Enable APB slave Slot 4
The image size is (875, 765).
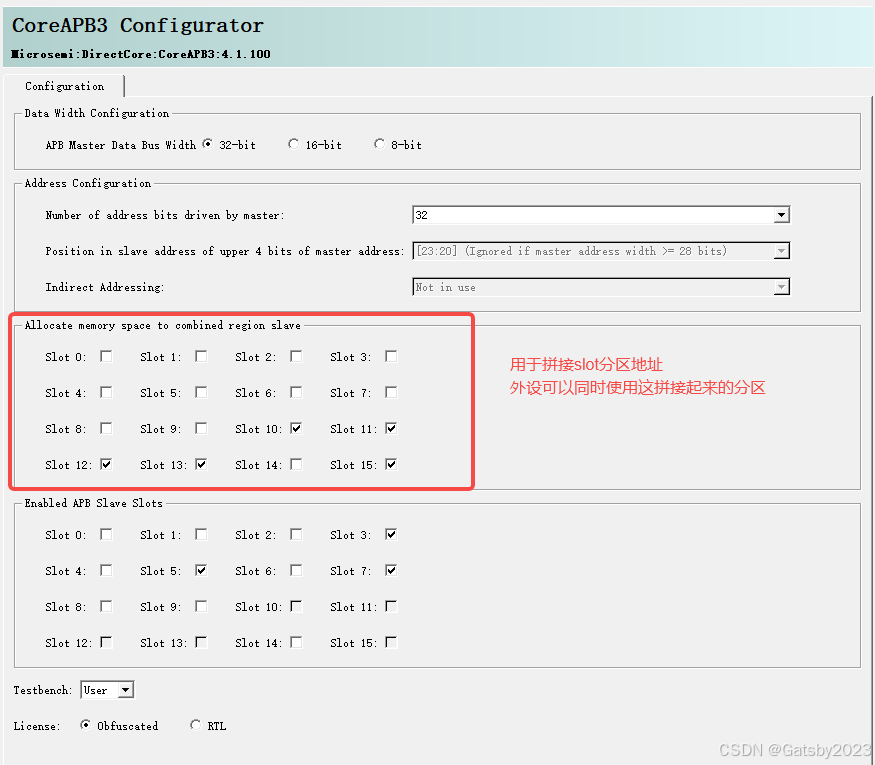coord(106,570)
